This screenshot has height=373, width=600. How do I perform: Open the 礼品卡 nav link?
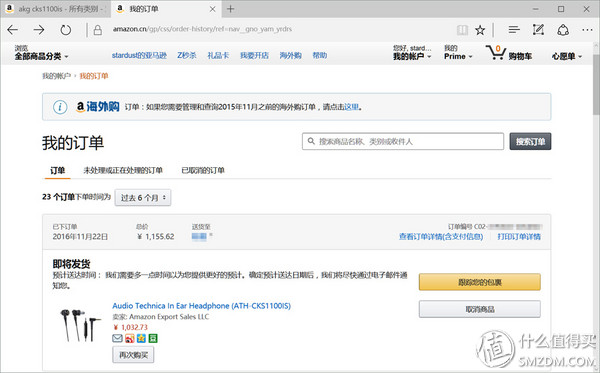pyautogui.click(x=218, y=55)
